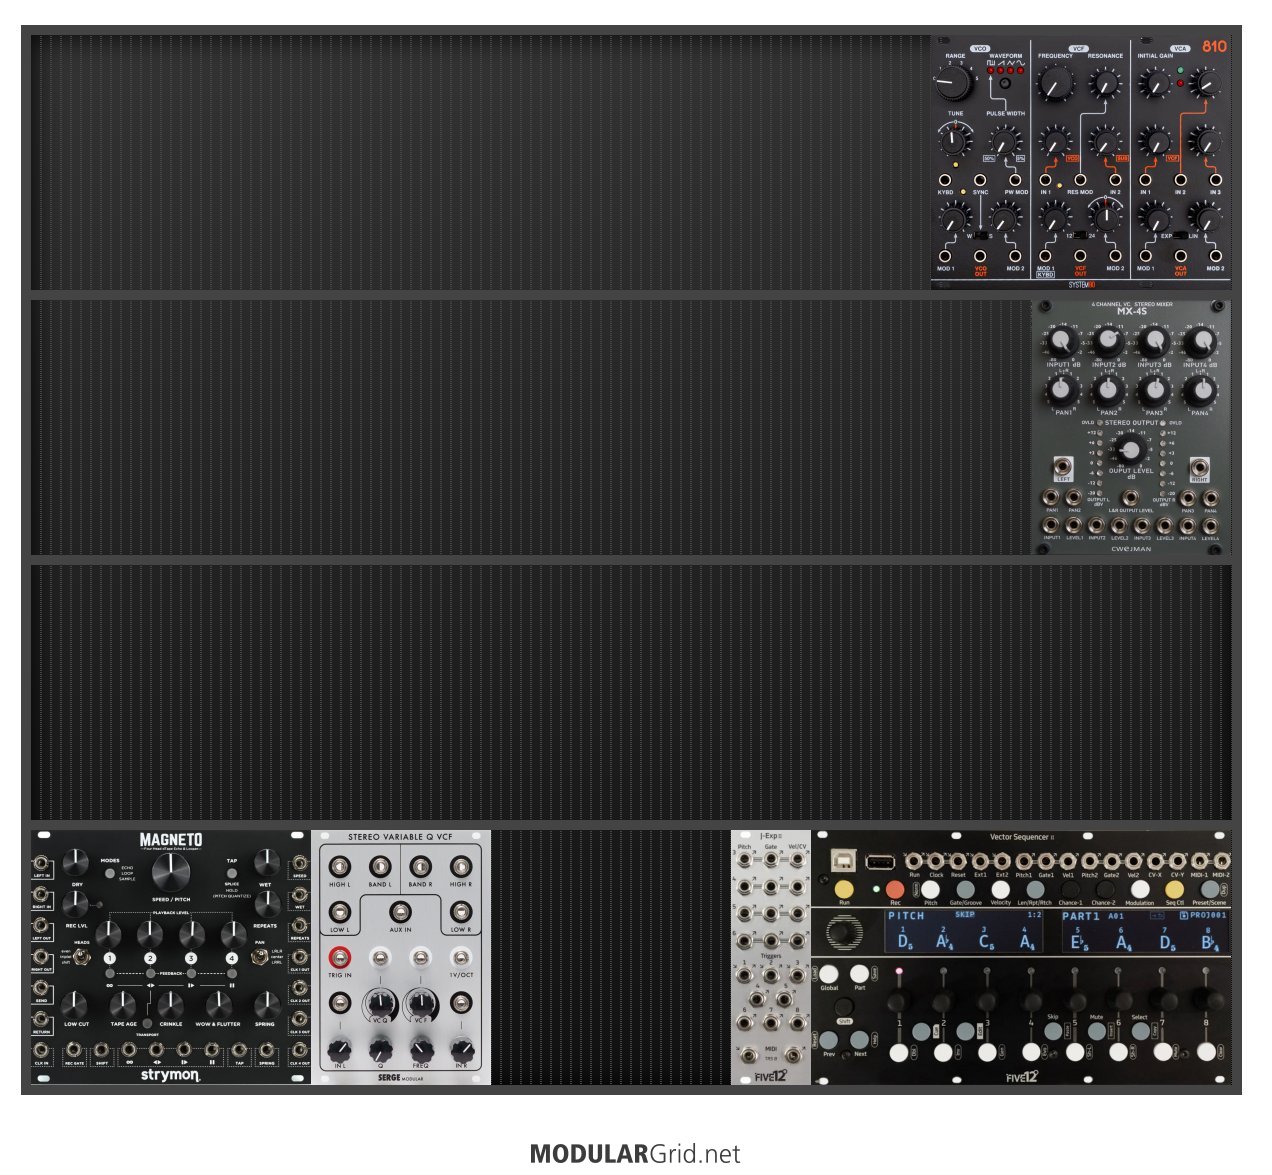Click the Serge FREQ knob
1272x1175 pixels.
click(421, 1051)
